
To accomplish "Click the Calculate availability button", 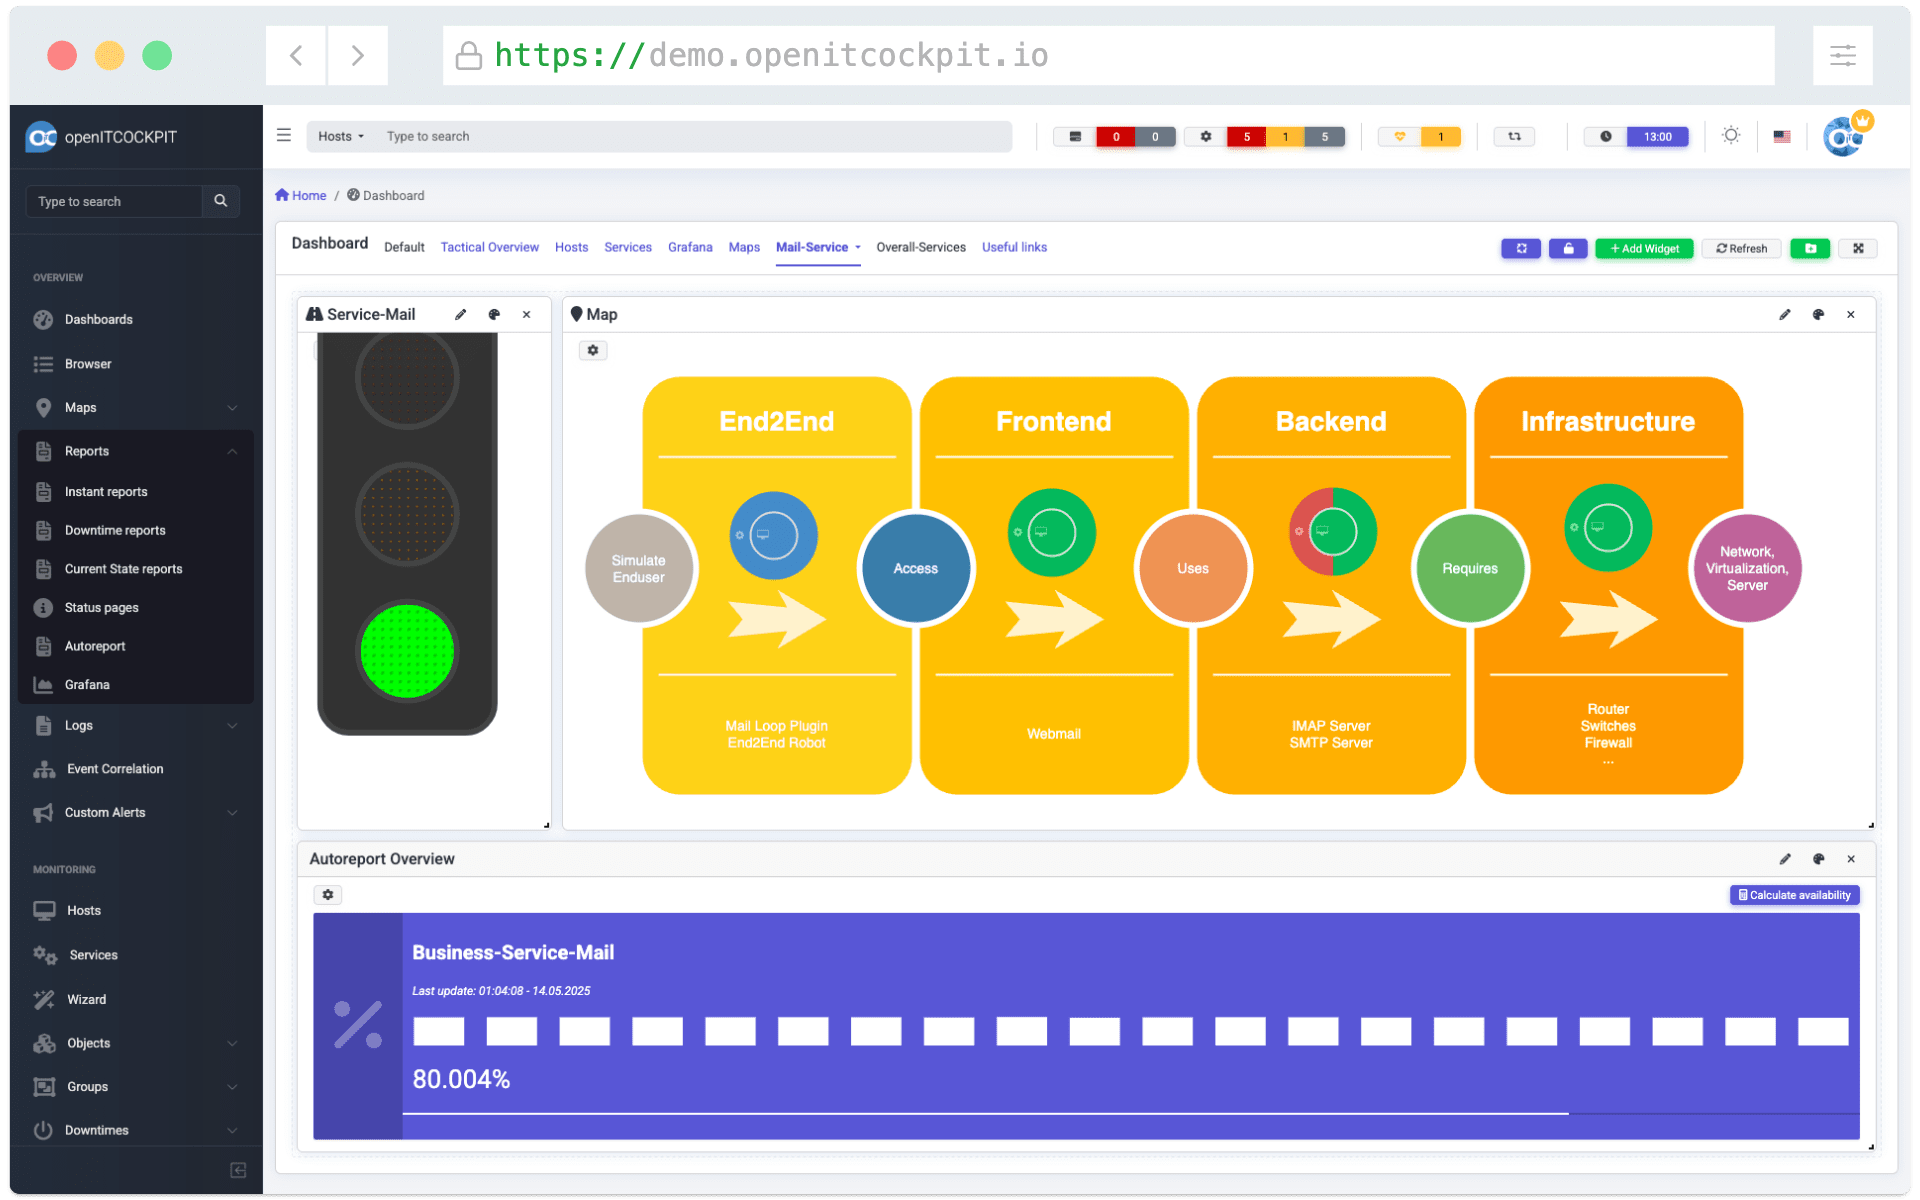I will (x=1794, y=895).
